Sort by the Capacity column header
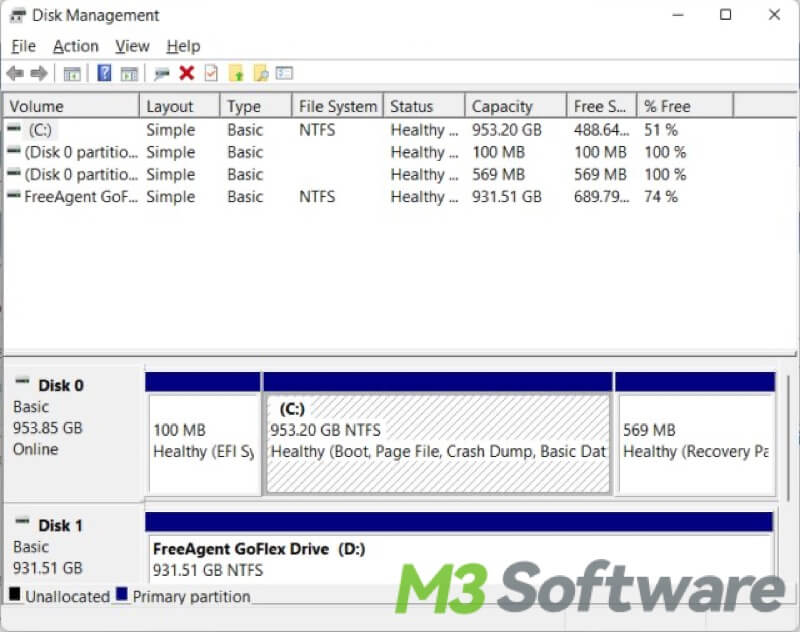800x632 pixels. [516, 106]
